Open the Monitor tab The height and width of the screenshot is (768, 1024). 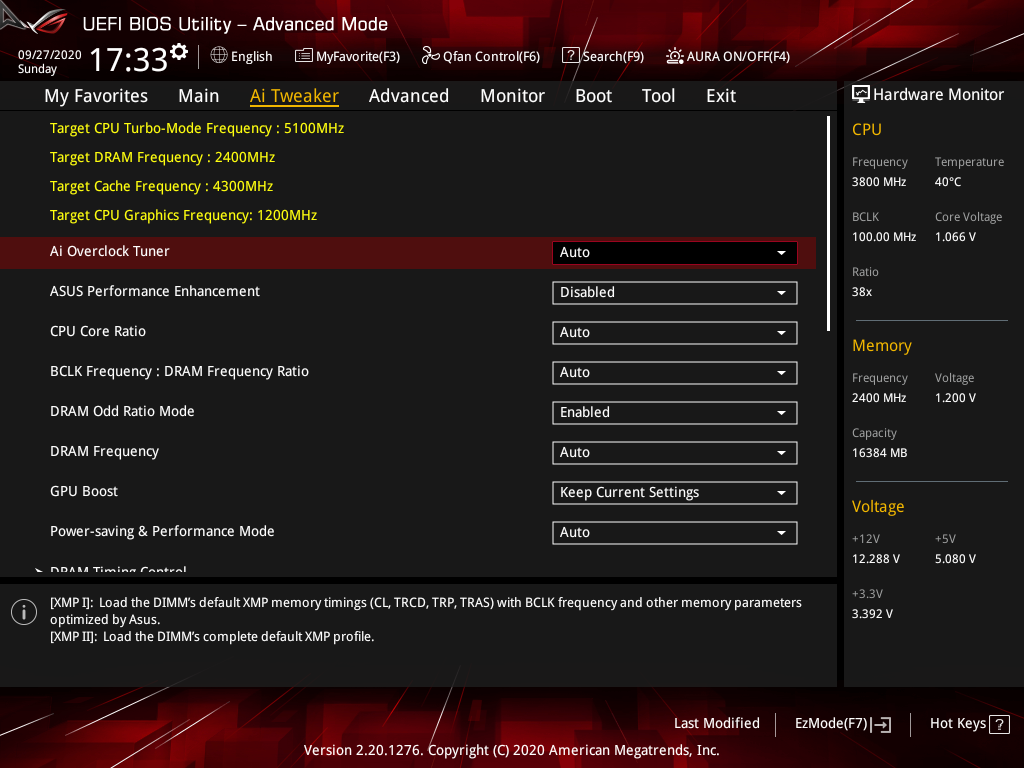(512, 96)
